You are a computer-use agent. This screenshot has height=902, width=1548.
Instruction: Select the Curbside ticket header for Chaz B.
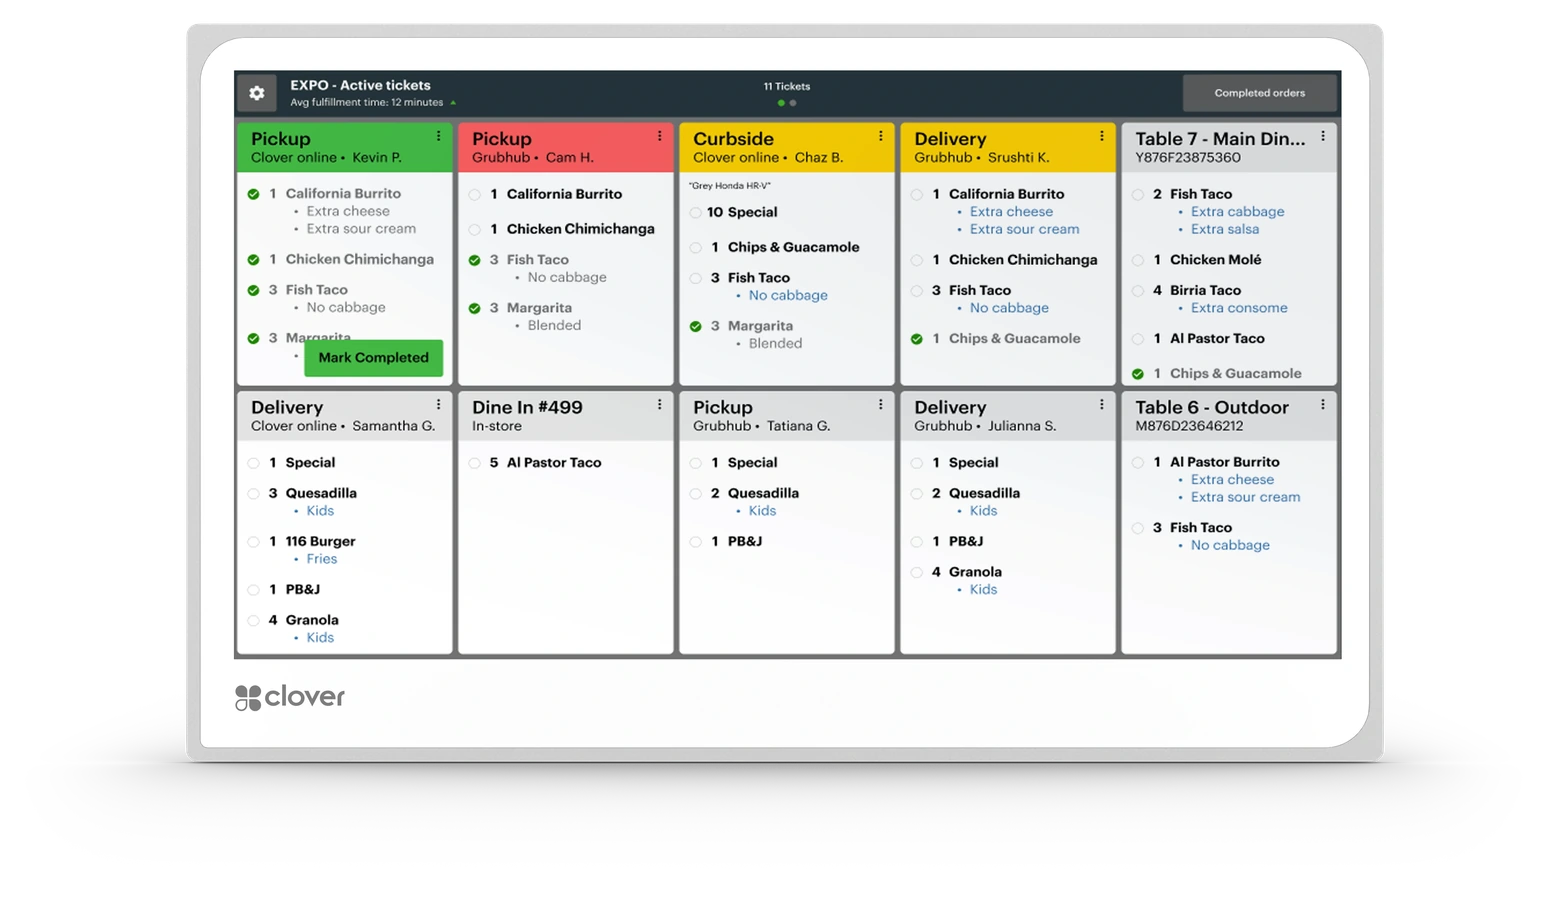pyautogui.click(x=787, y=147)
